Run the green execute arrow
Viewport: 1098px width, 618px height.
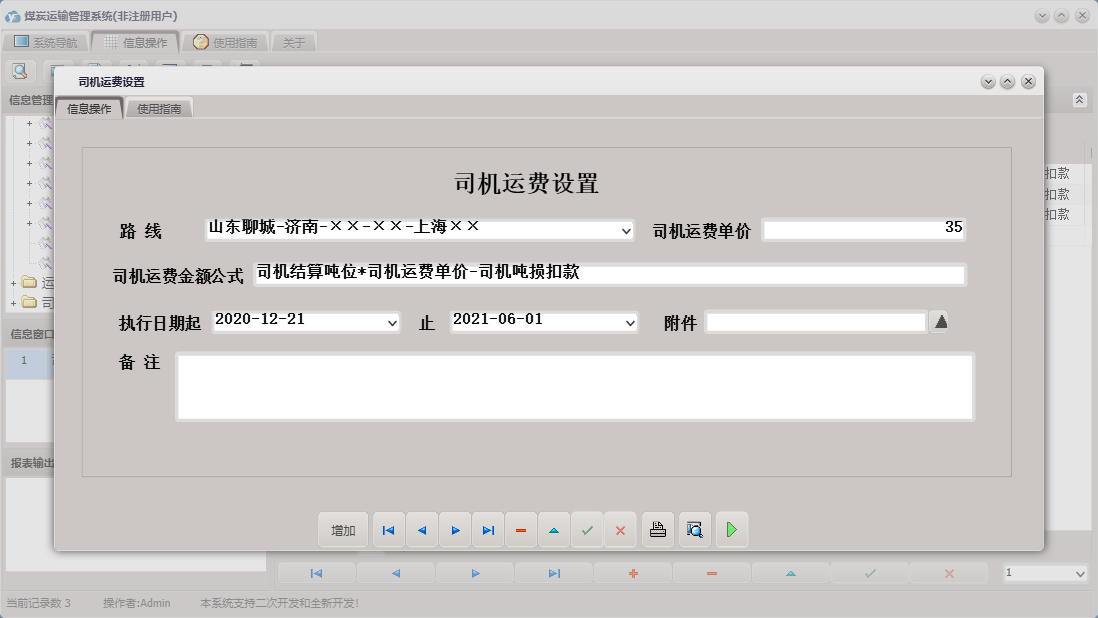coord(732,530)
